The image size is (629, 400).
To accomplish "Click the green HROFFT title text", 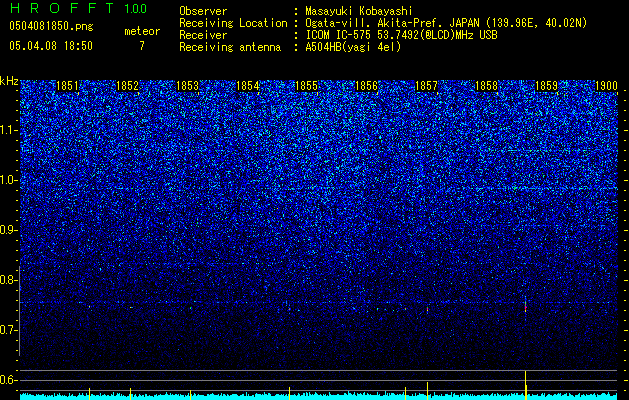I will coord(62,8).
